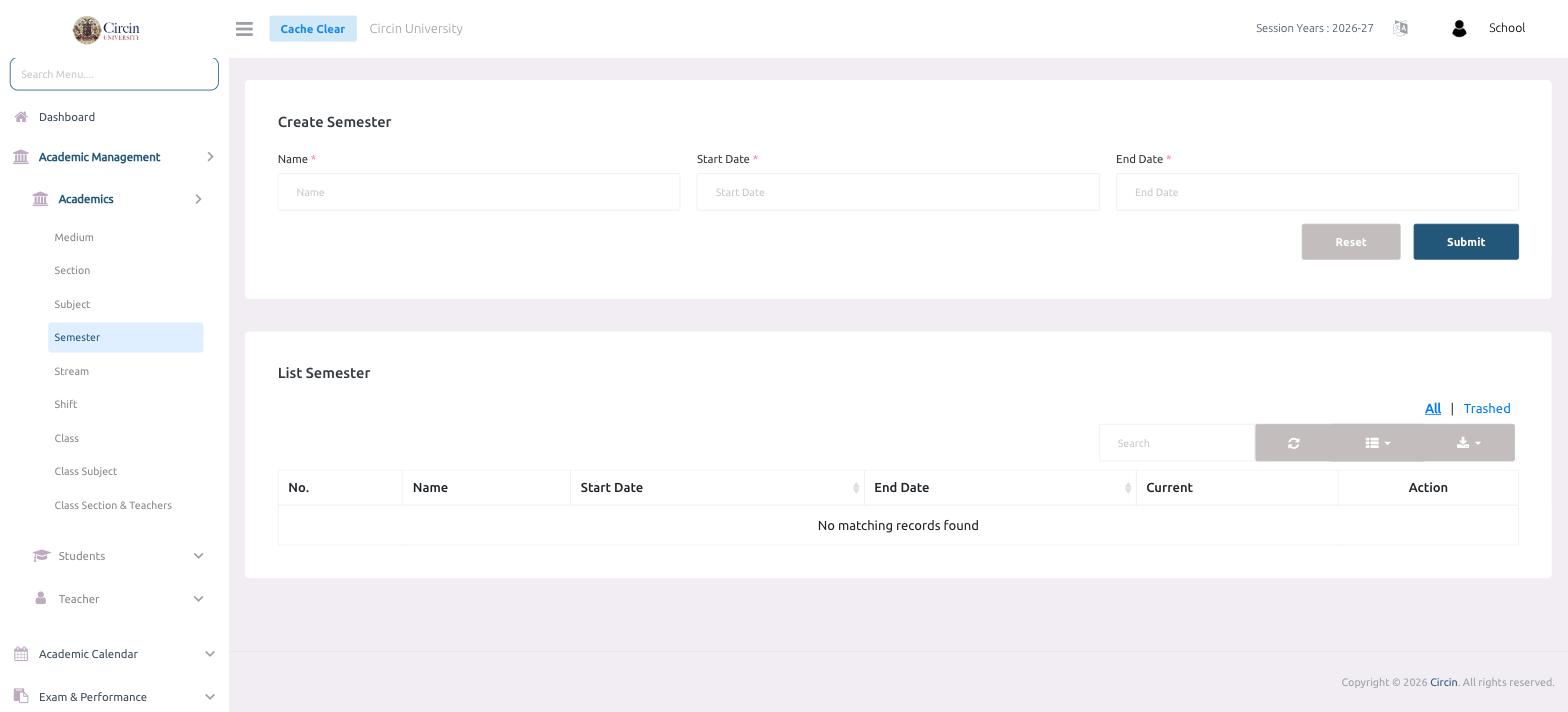Click the Cache Clear button

tap(313, 29)
